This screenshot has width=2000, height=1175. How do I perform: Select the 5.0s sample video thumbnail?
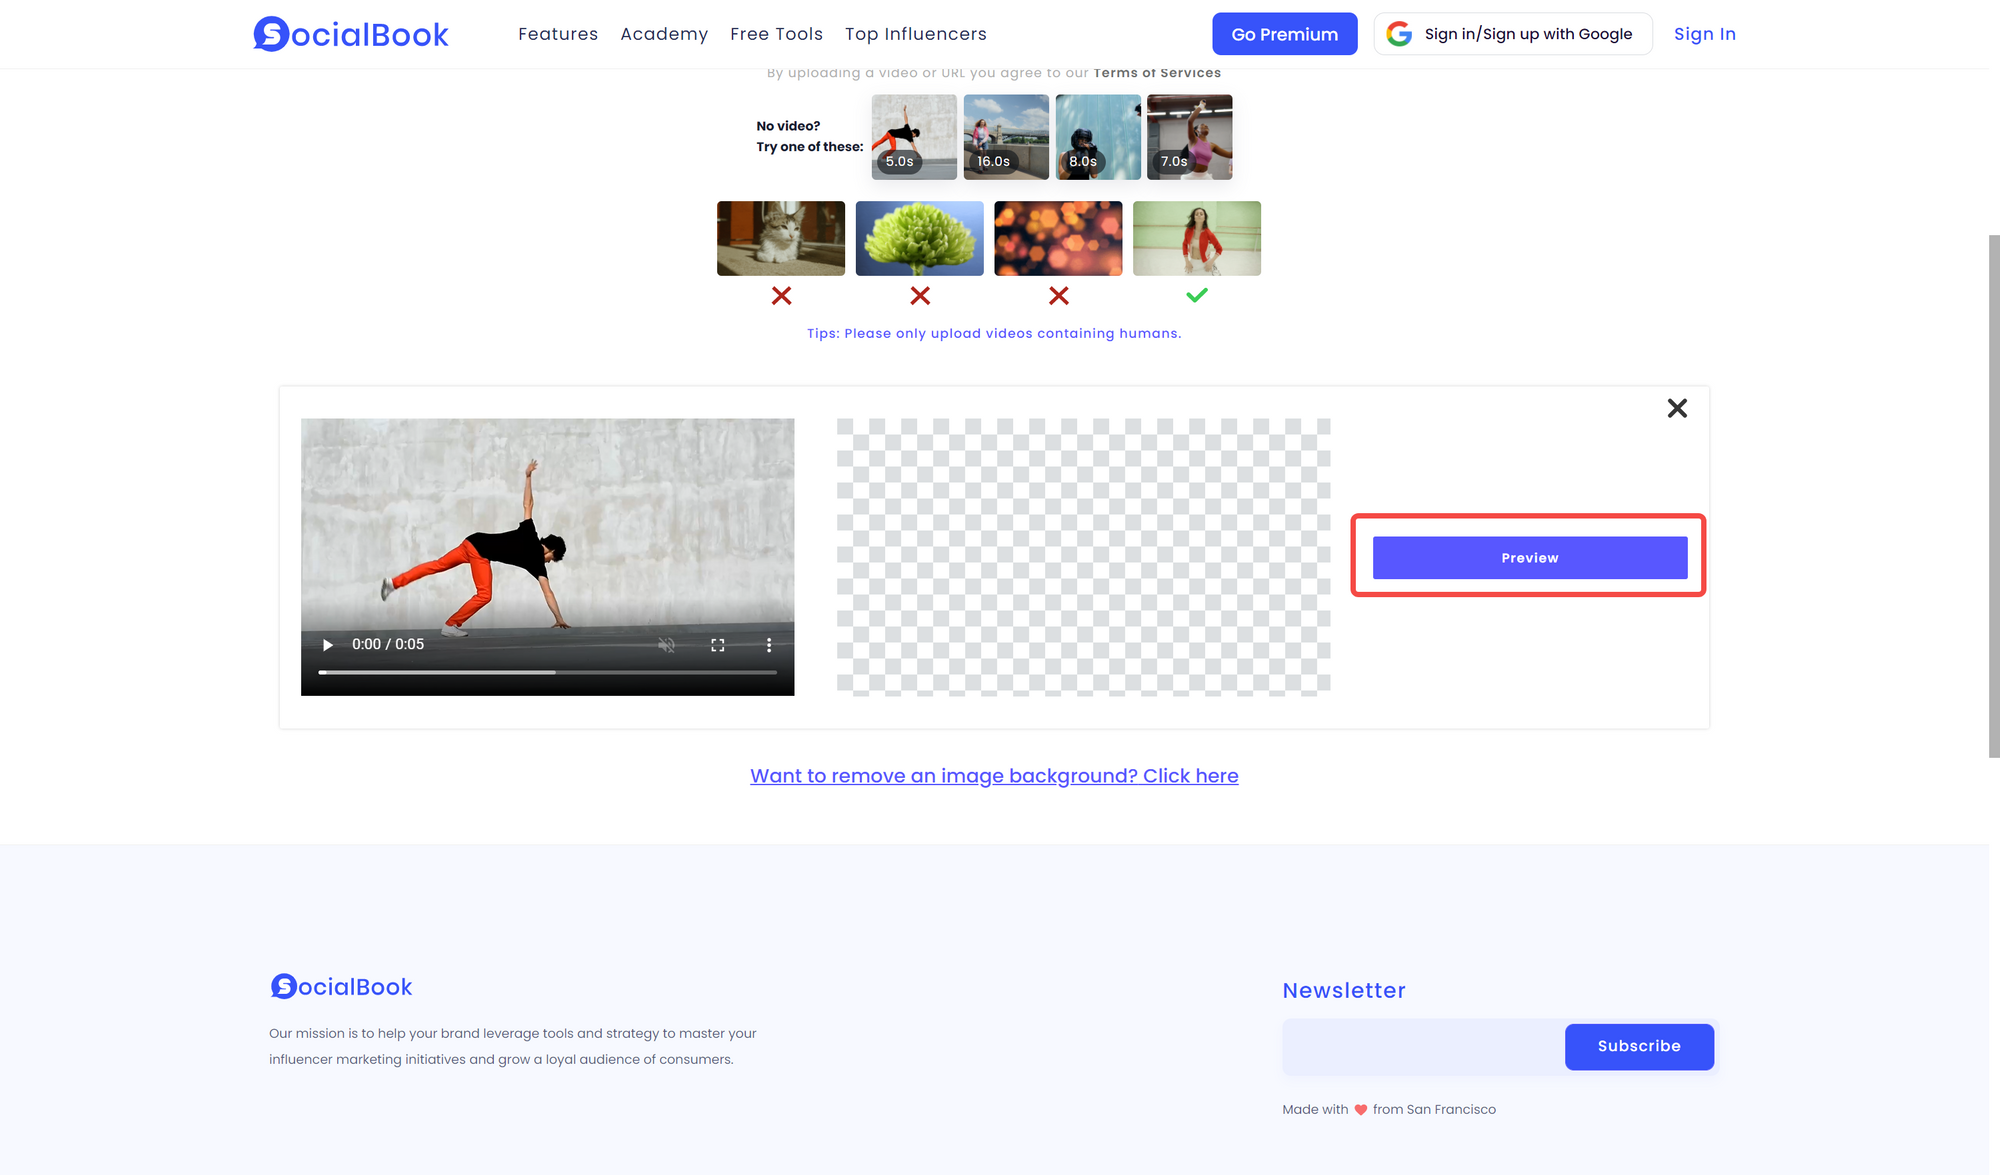[914, 137]
